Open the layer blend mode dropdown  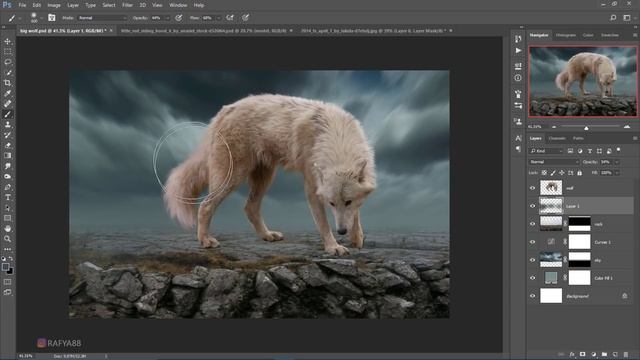click(x=554, y=162)
